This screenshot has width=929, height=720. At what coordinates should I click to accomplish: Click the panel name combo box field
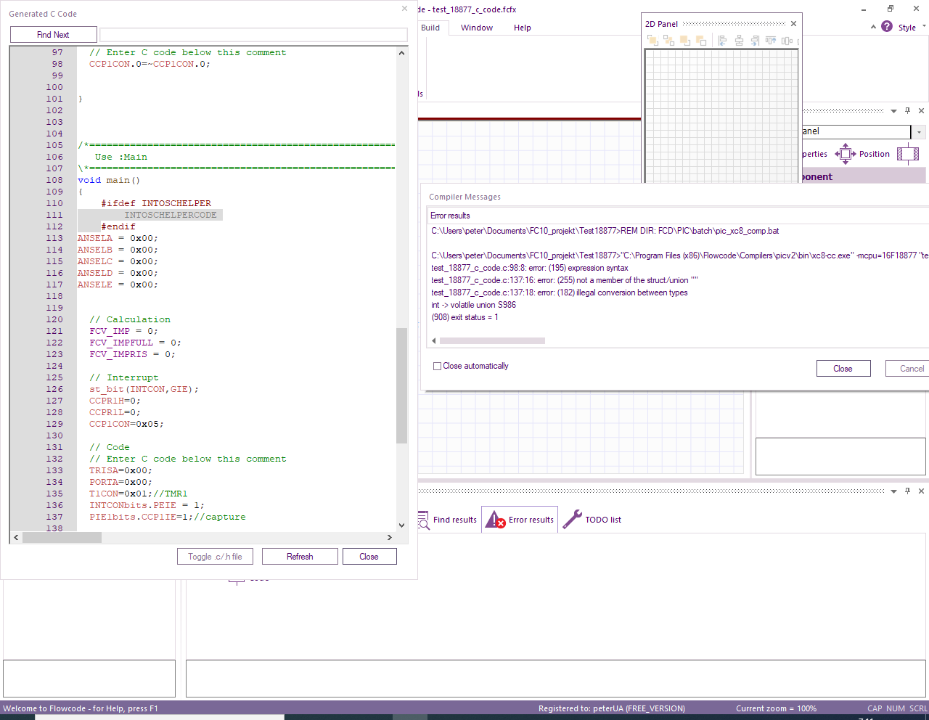pos(856,132)
